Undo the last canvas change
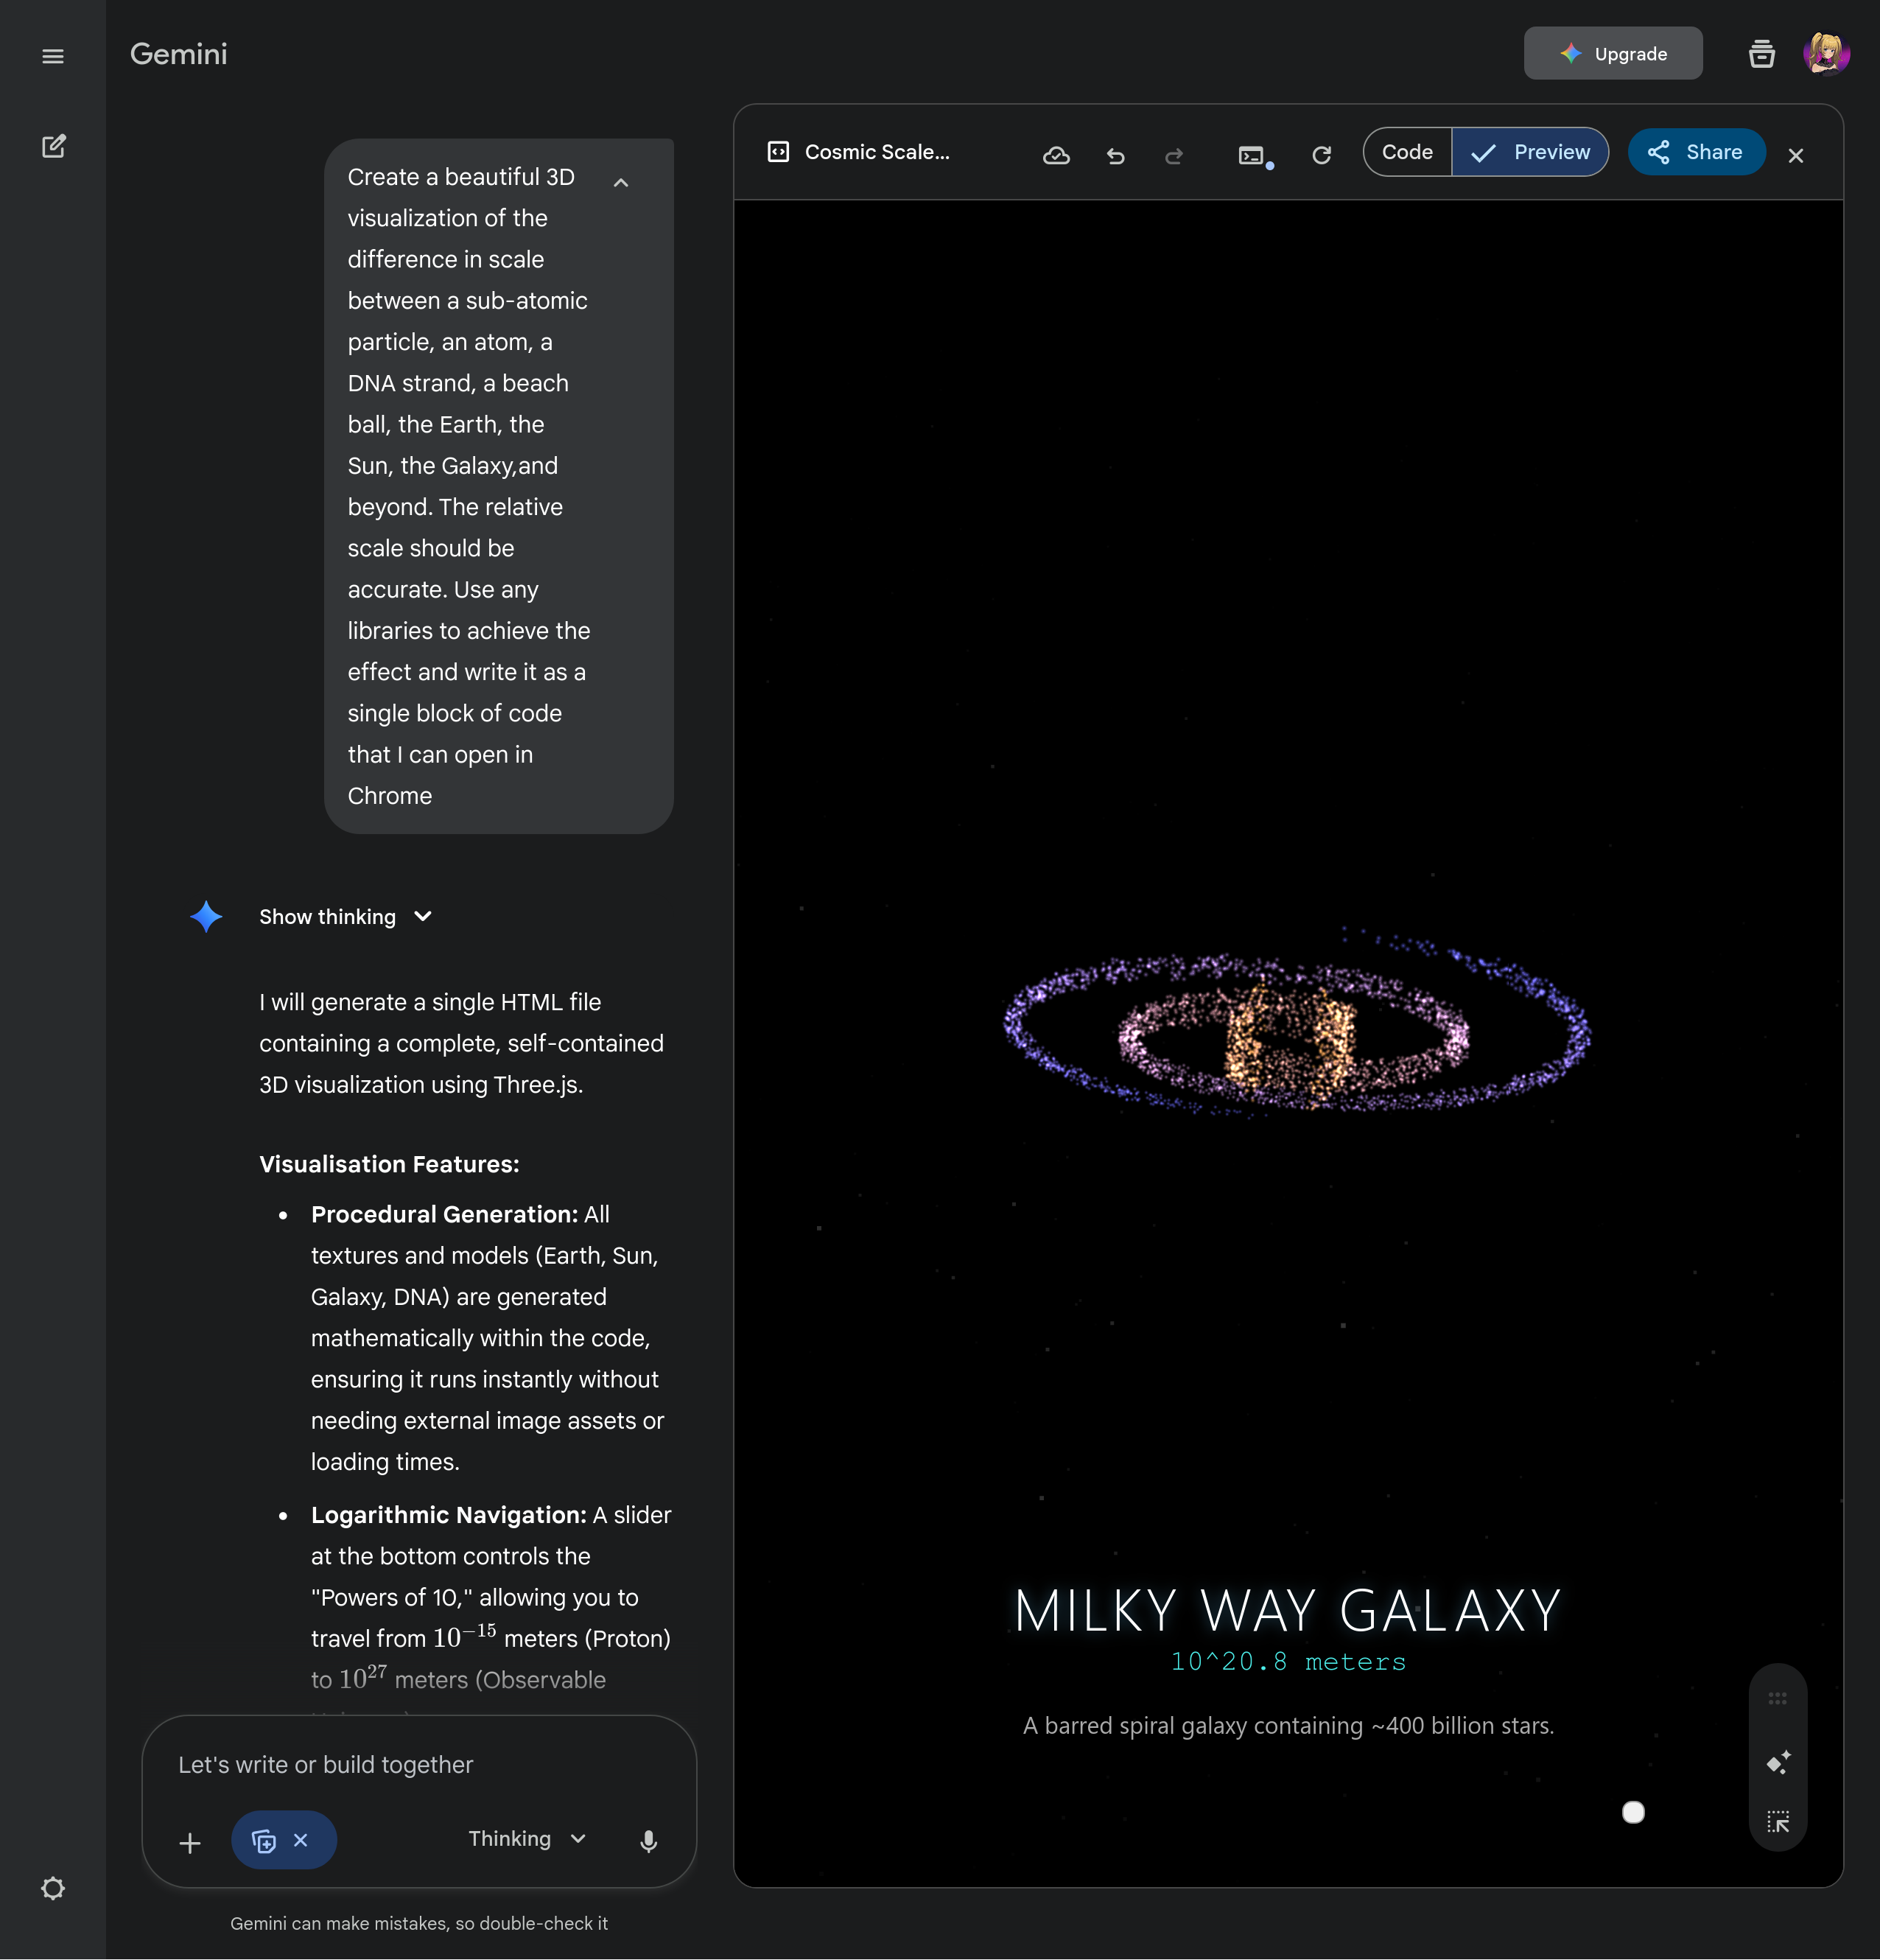The width and height of the screenshot is (1880, 1960). coord(1116,155)
